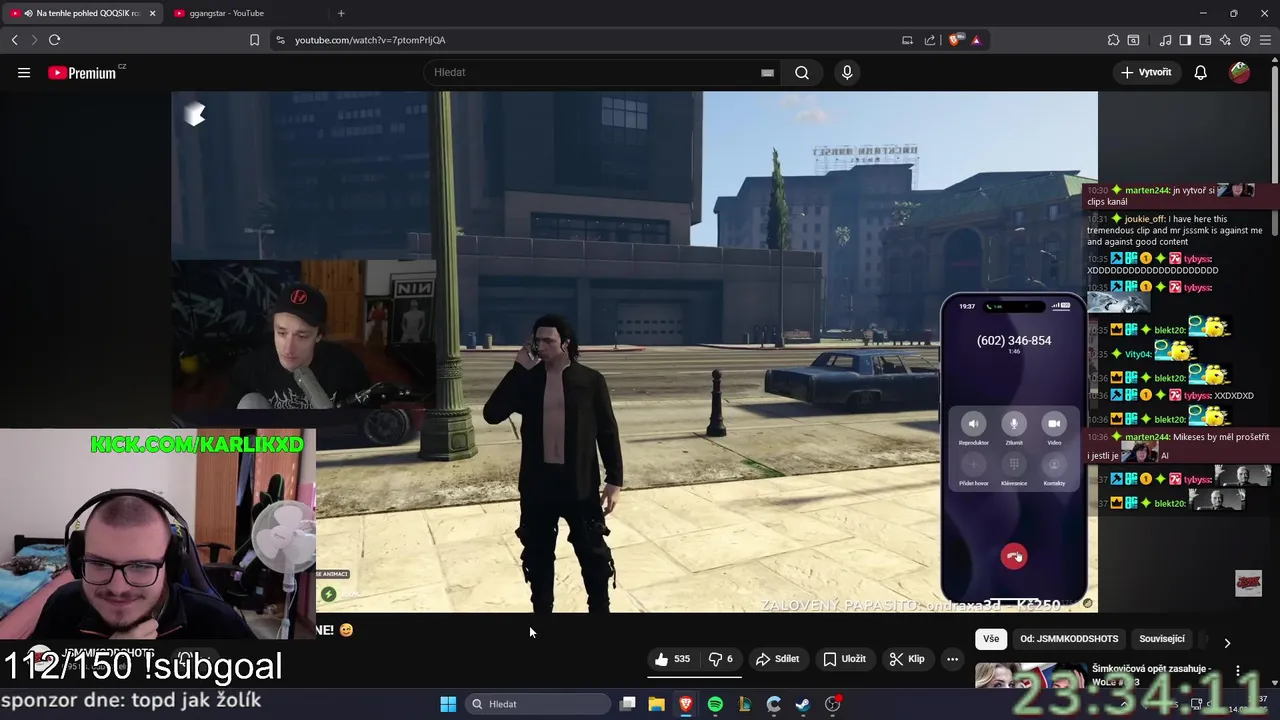Click the Vytvořit create button
The image size is (1280, 720).
click(x=1146, y=72)
